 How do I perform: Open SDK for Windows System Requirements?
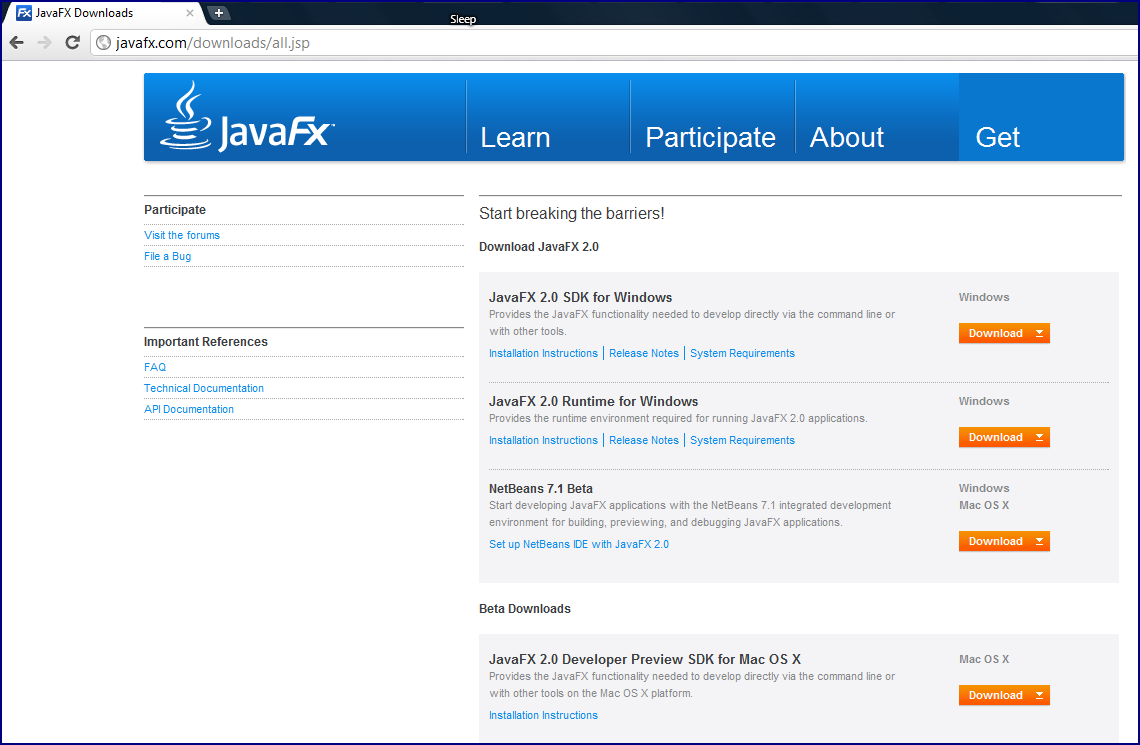pyautogui.click(x=742, y=353)
